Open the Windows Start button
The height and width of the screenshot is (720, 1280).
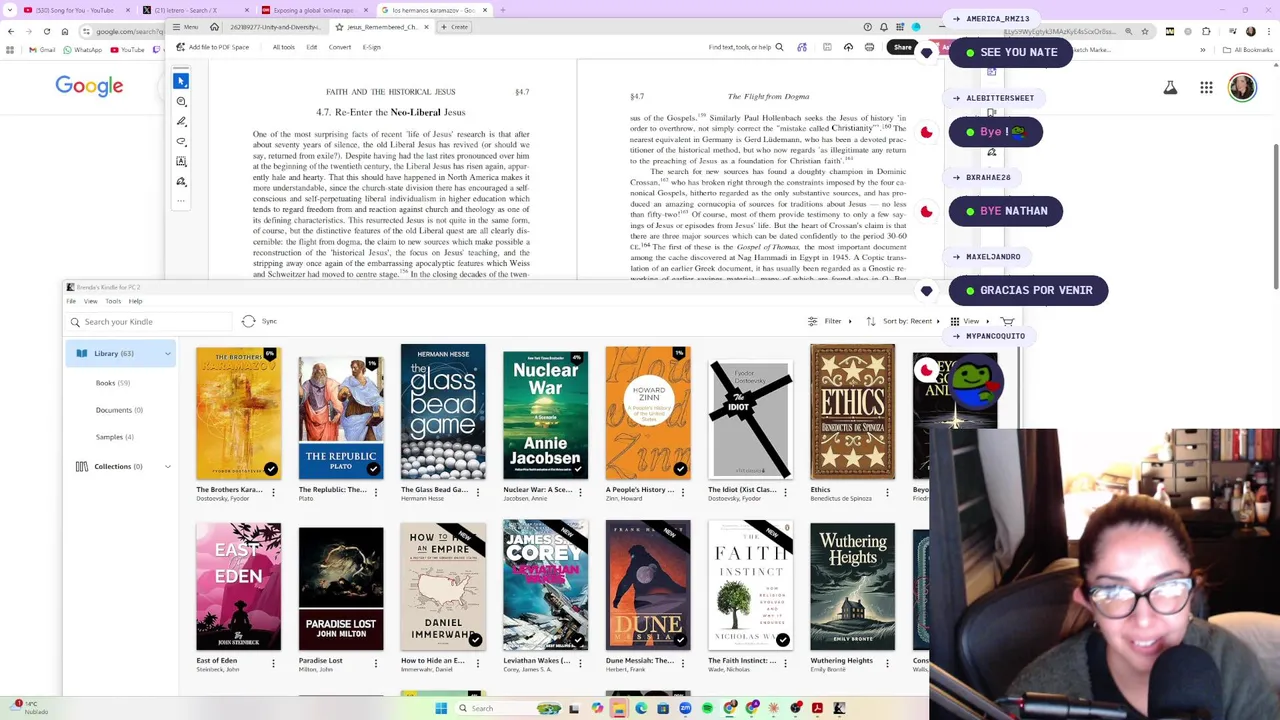point(441,708)
